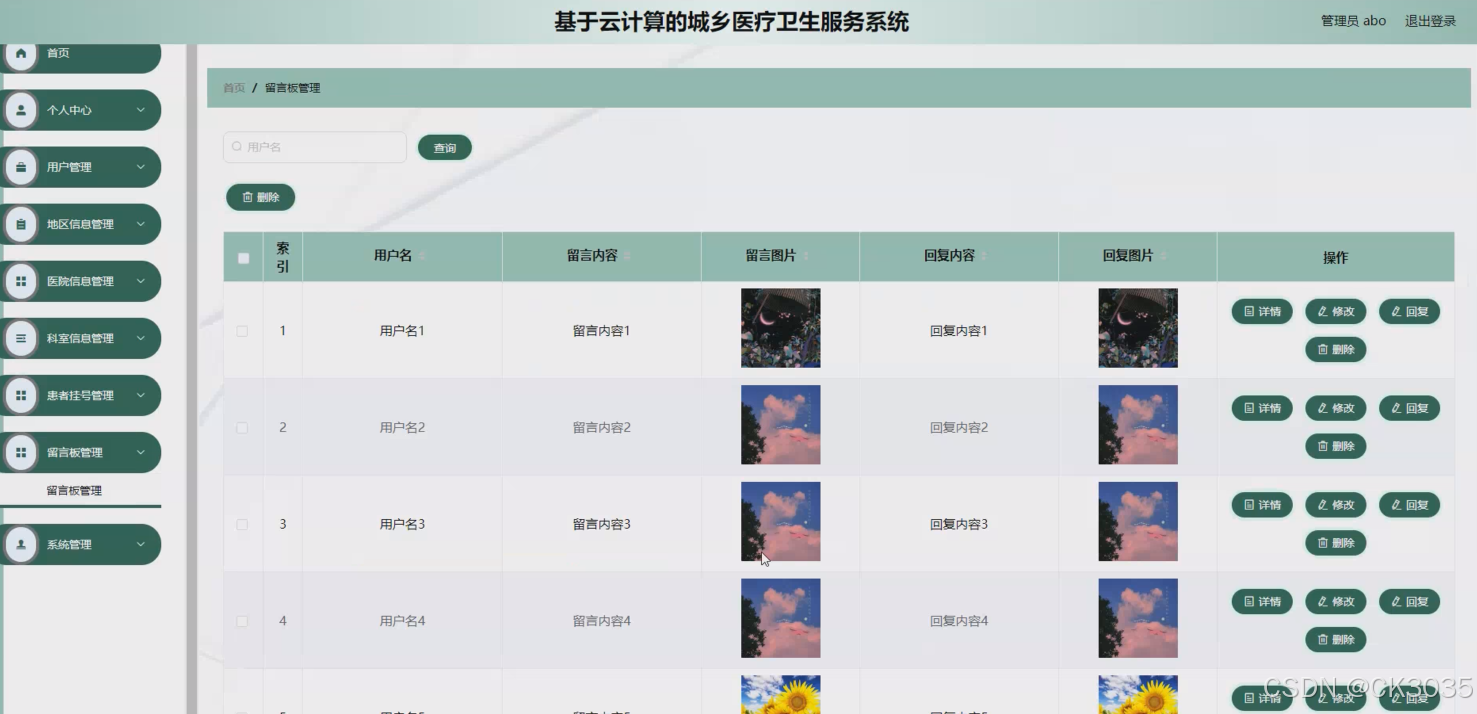Open the 个人中心 menu label
This screenshot has height=714, width=1477.
[x=69, y=110]
